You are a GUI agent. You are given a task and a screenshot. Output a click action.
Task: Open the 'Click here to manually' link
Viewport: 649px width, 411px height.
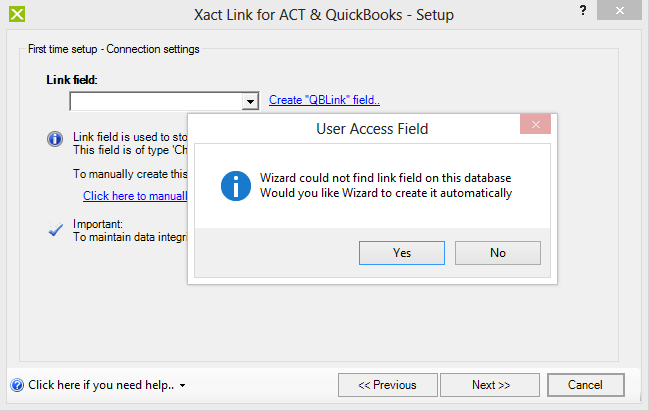tap(135, 196)
